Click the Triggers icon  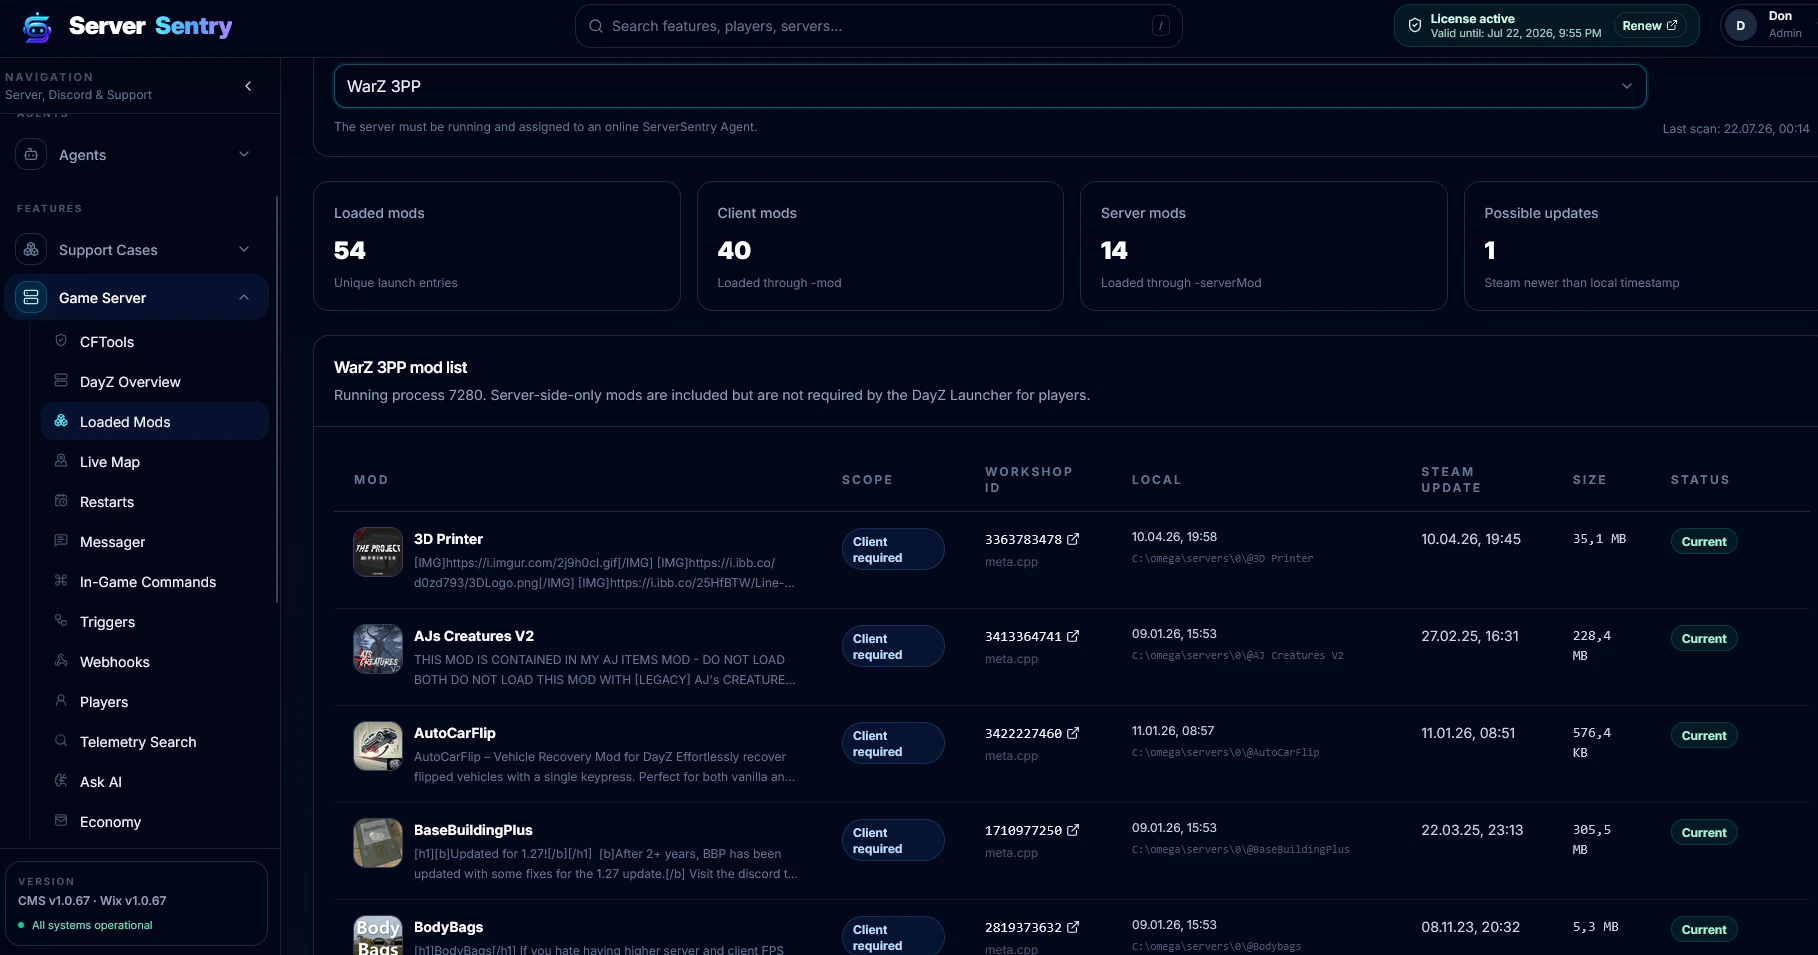pos(61,621)
